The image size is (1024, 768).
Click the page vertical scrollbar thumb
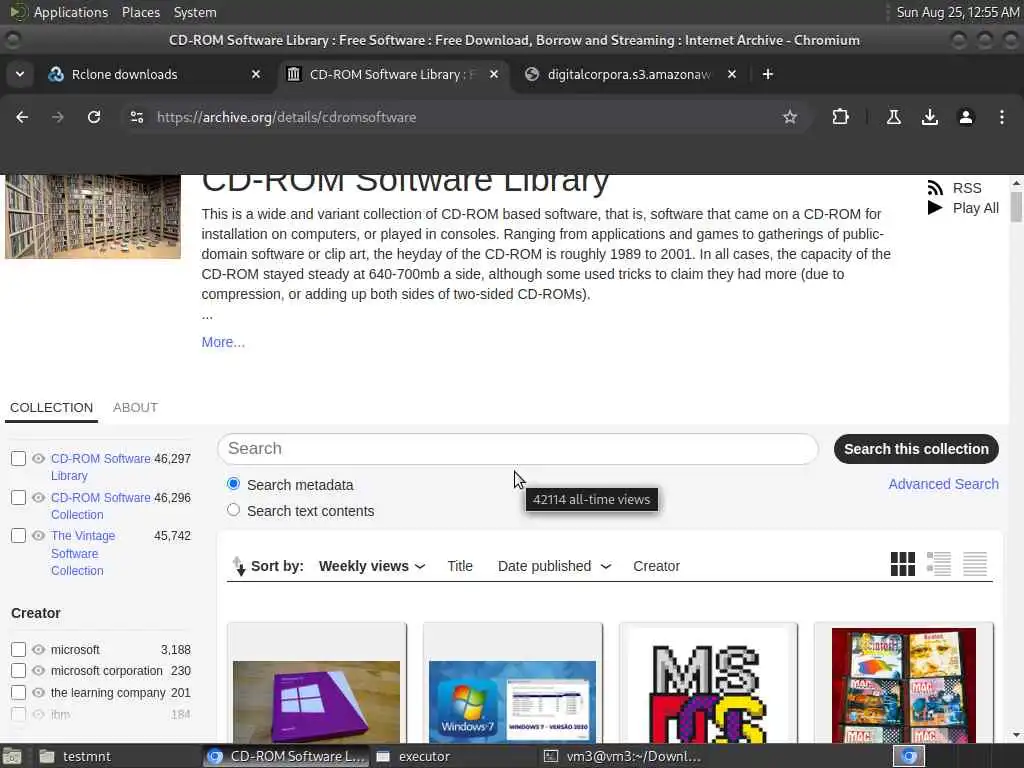tap(1016, 206)
